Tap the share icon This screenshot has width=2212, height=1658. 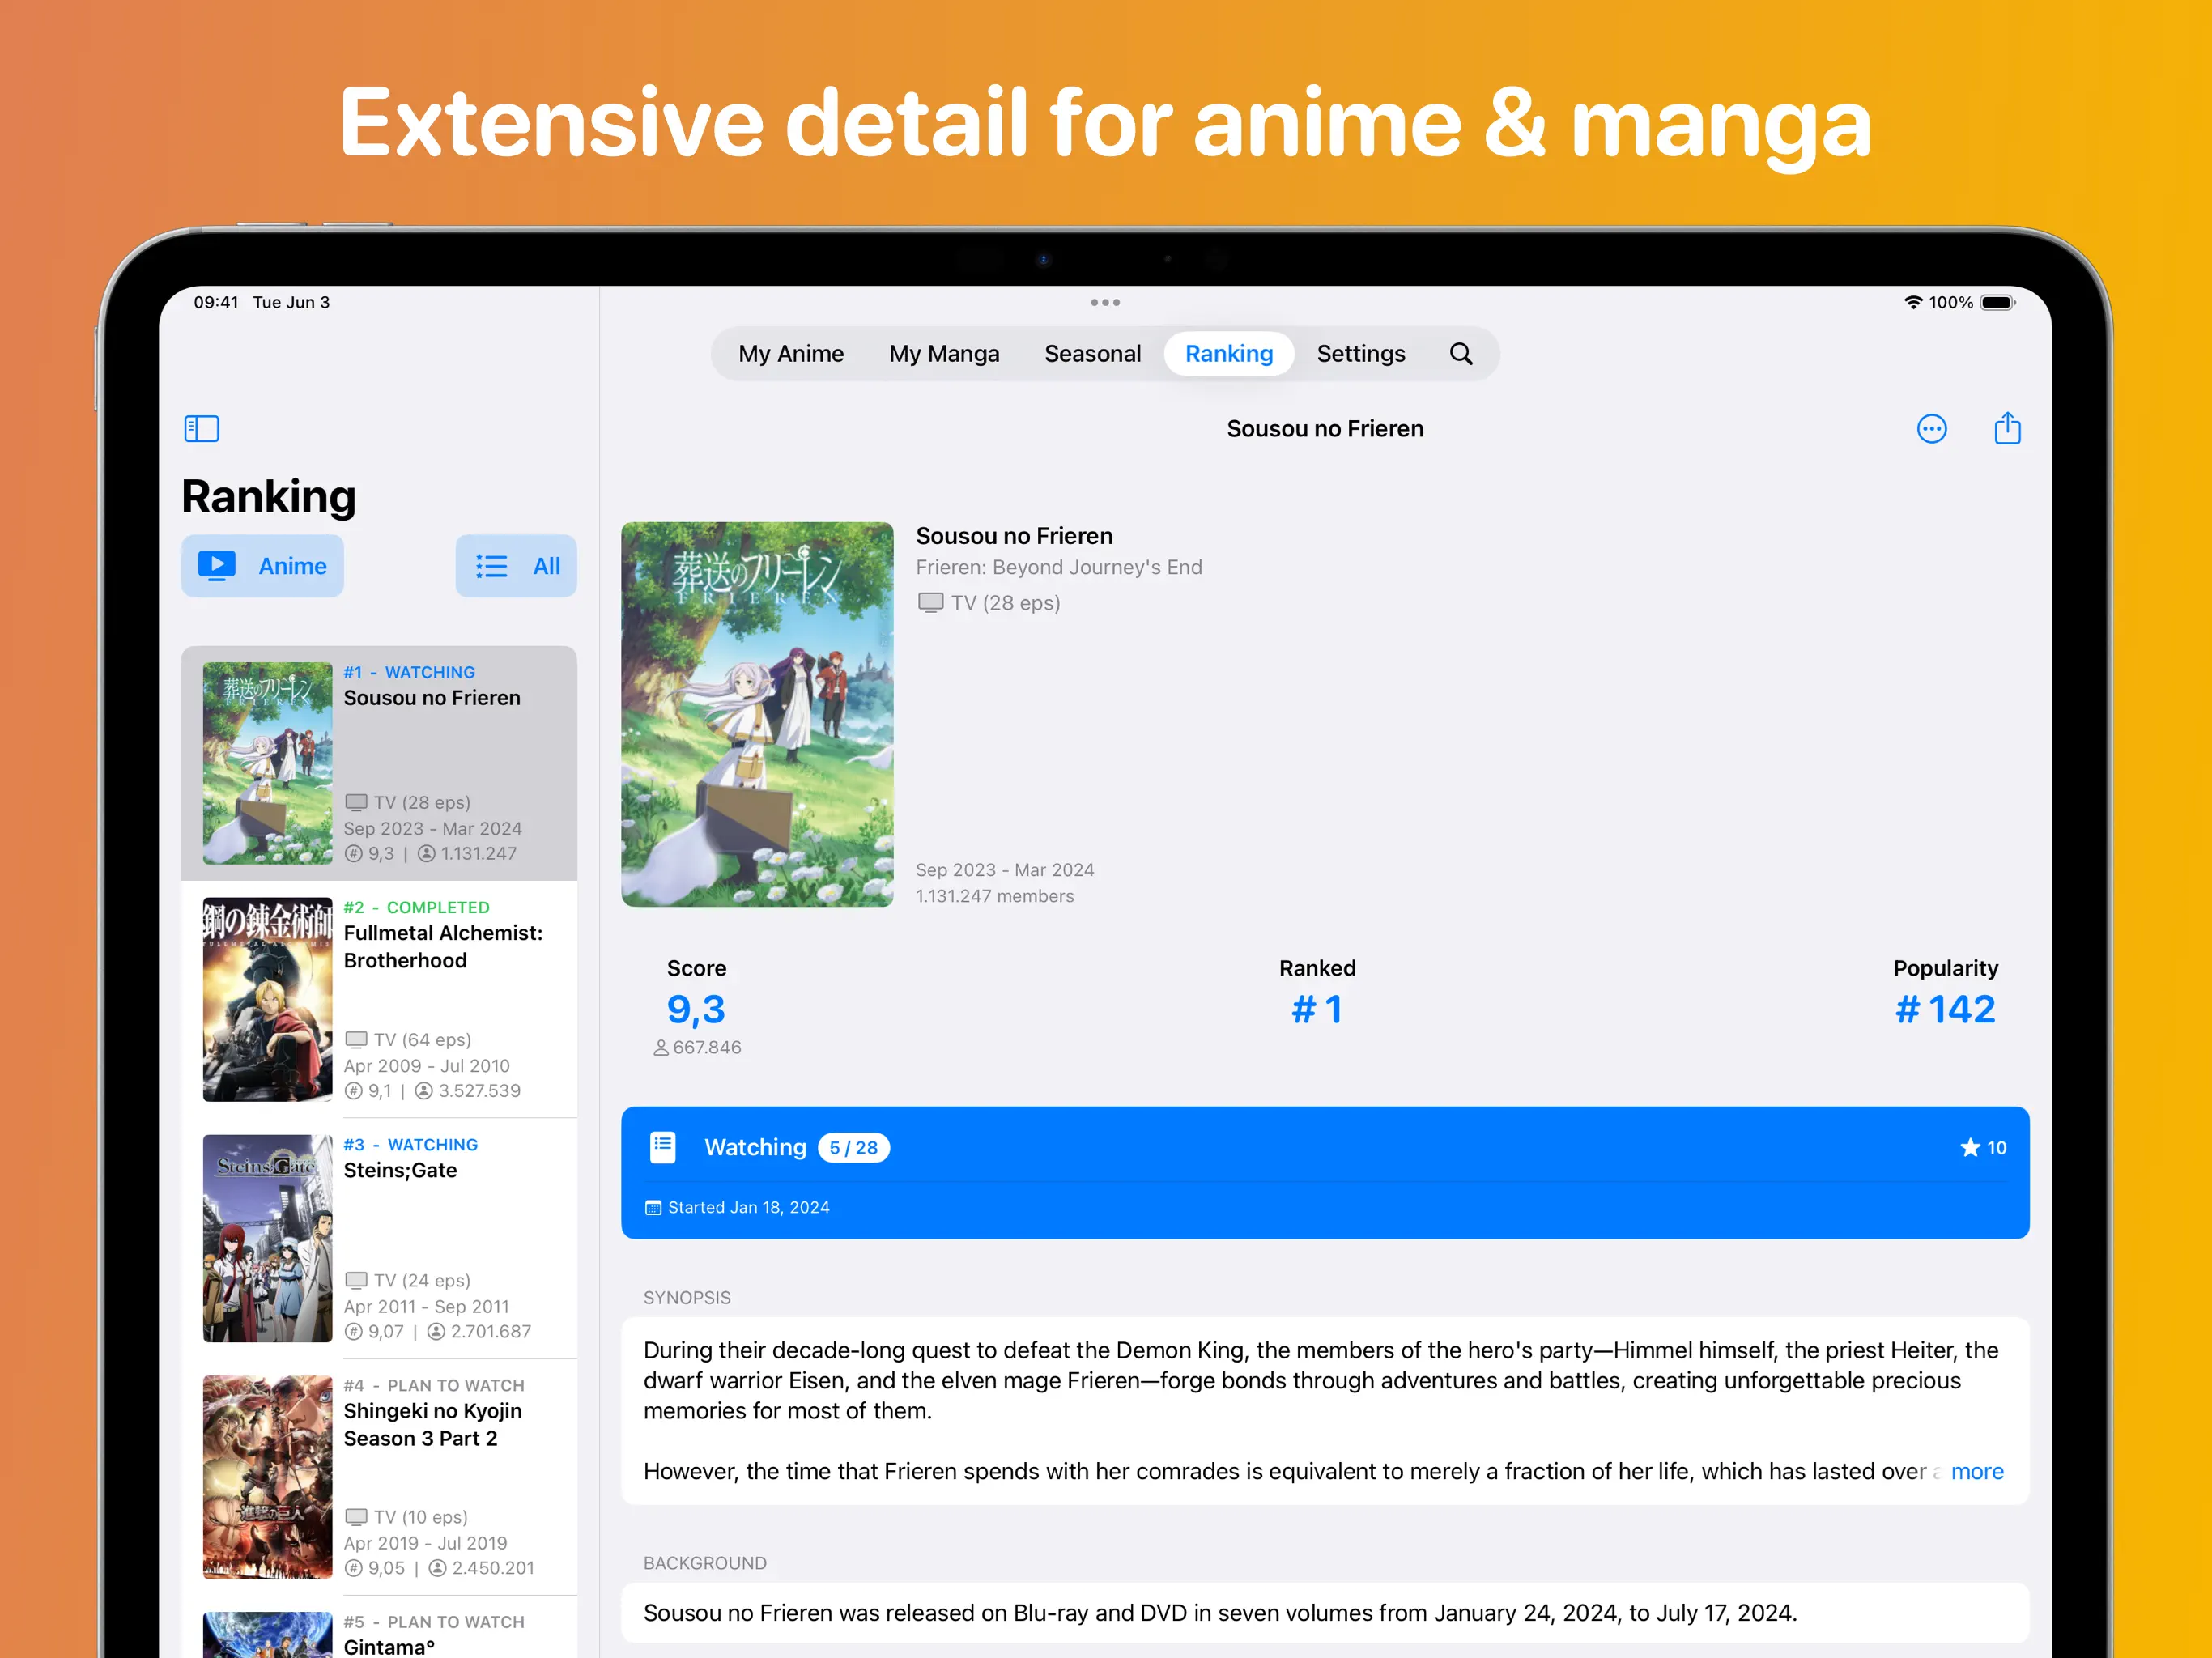click(x=2007, y=429)
